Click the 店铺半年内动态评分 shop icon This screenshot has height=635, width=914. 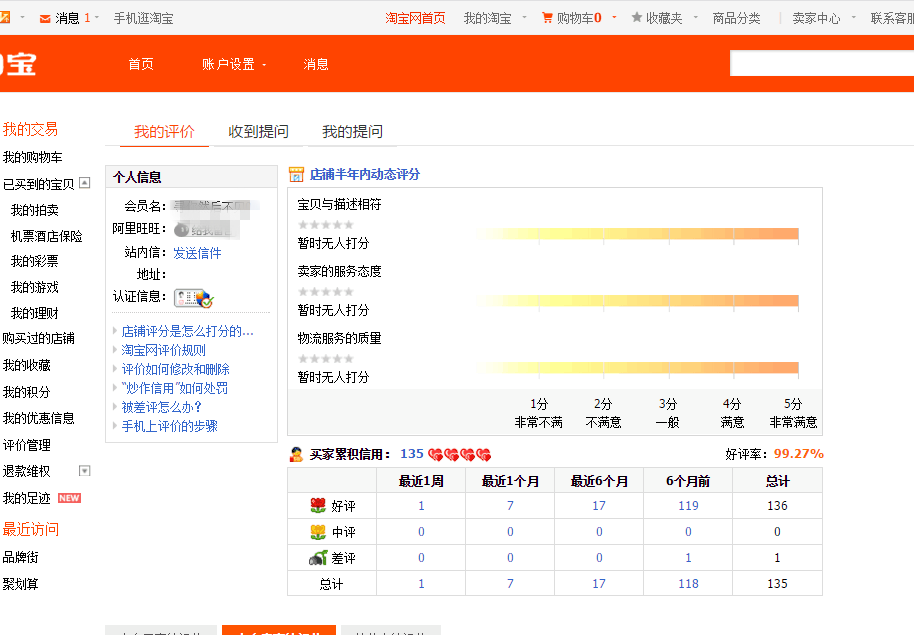pyautogui.click(x=296, y=174)
